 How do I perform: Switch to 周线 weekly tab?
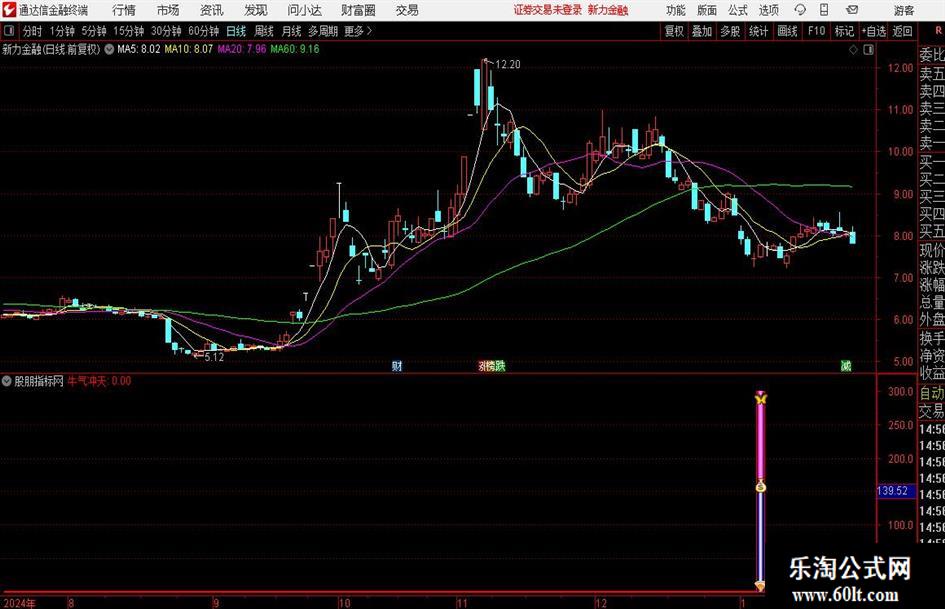(x=264, y=31)
